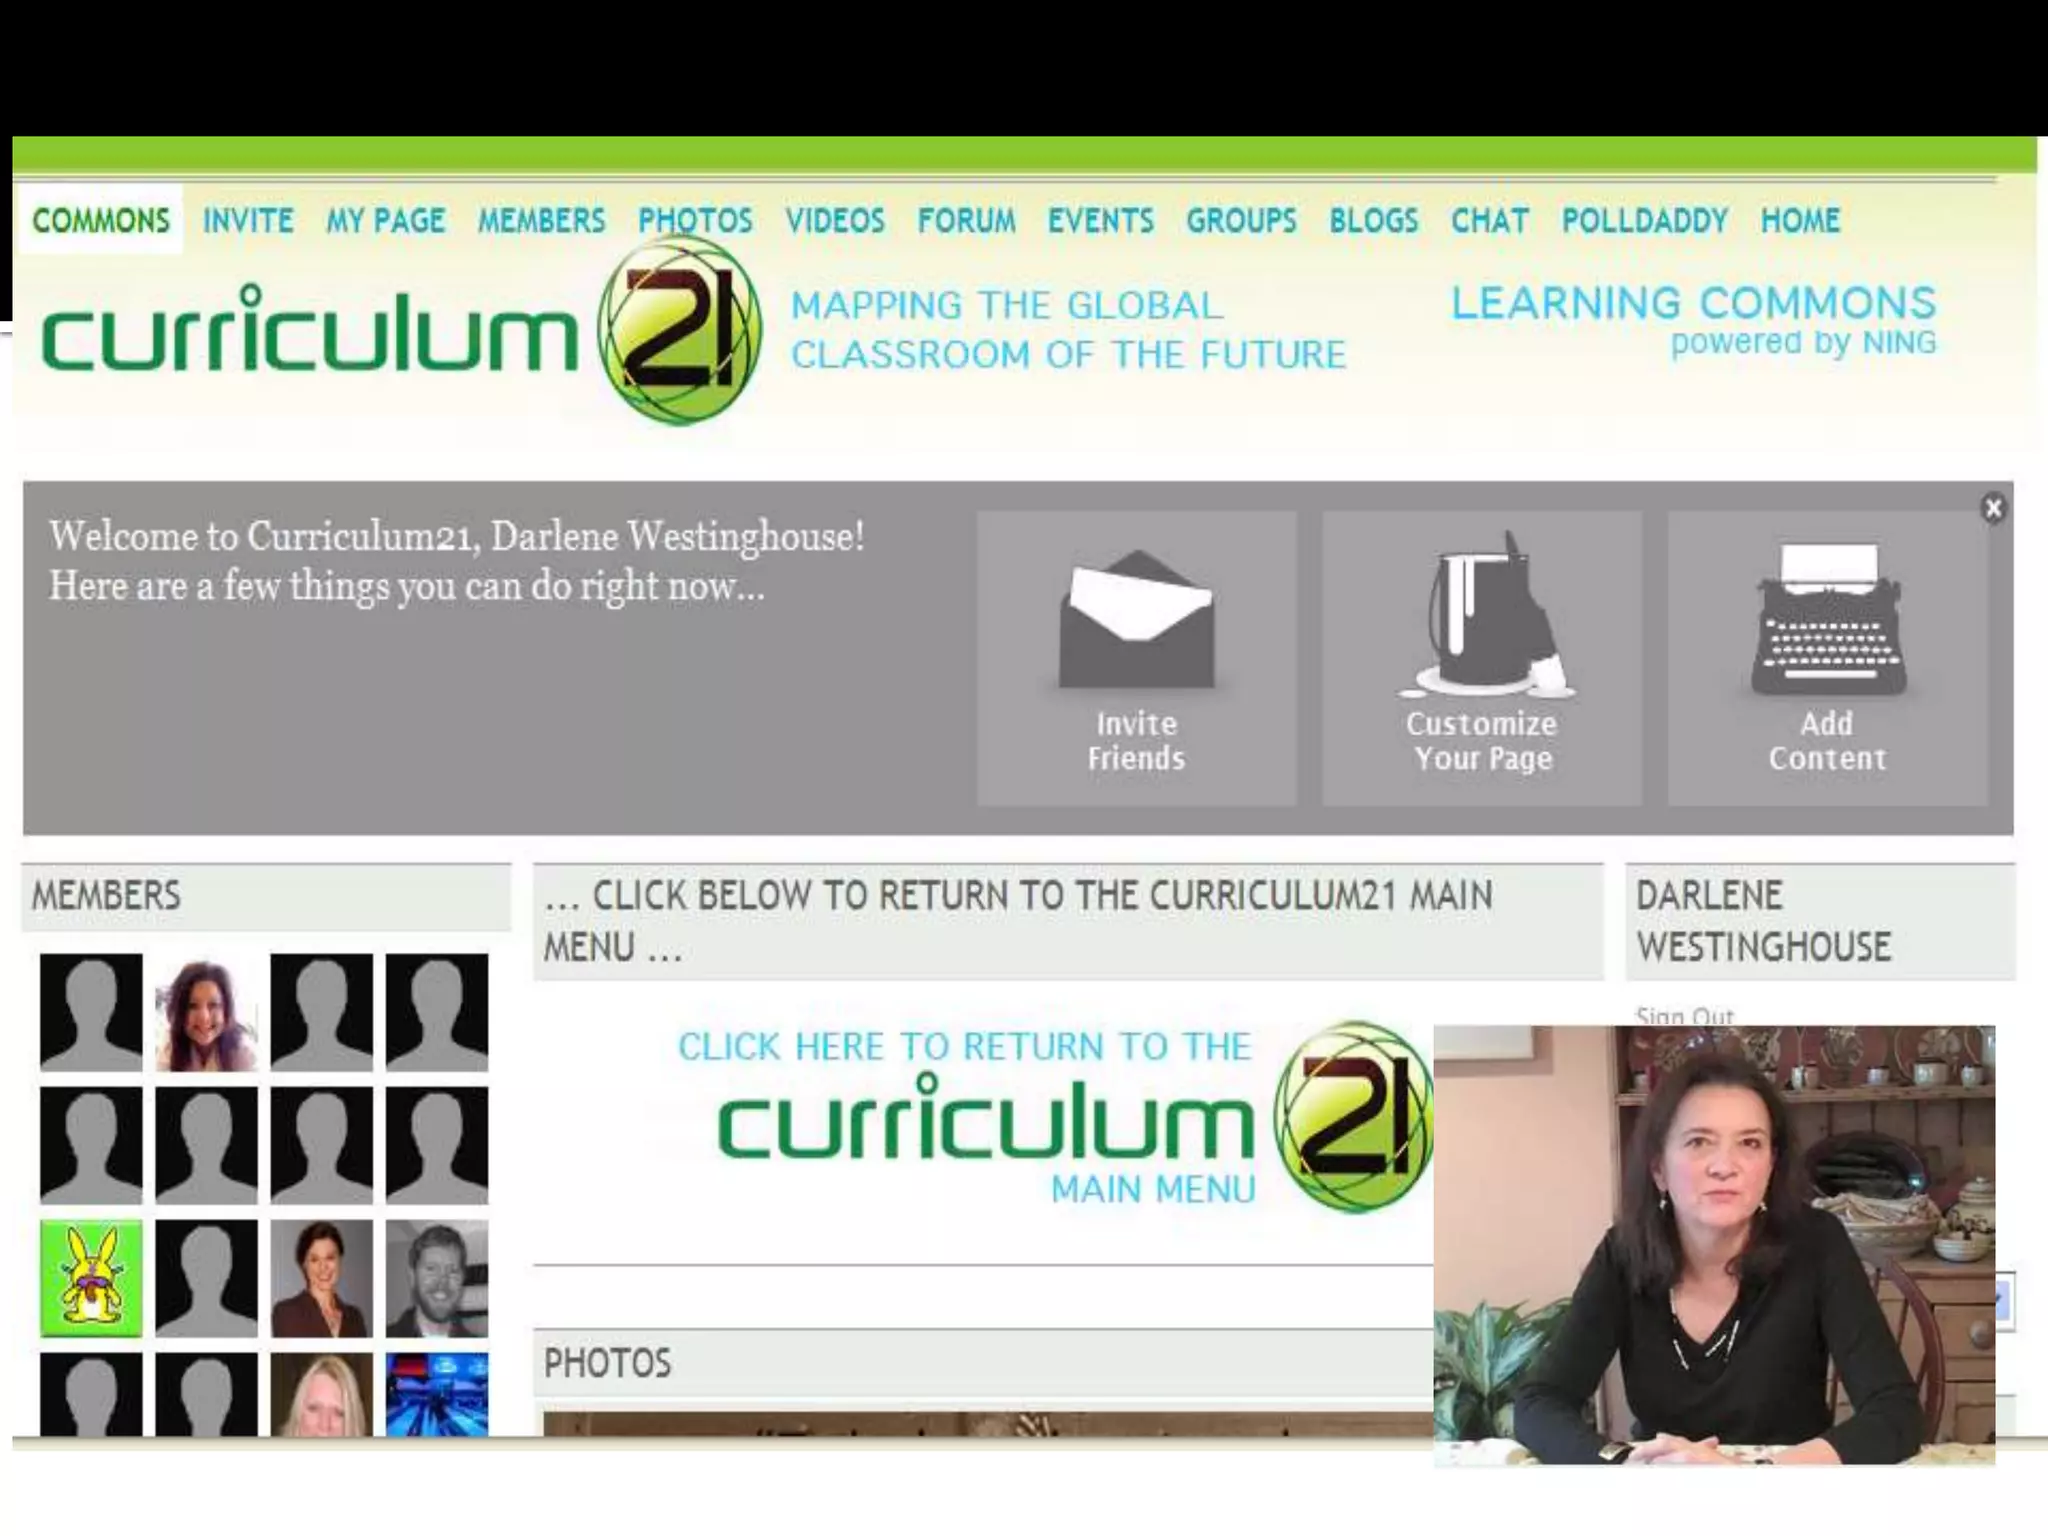Open the INVITE menu item
Image resolution: width=2048 pixels, height=1536 pixels.
click(x=249, y=220)
